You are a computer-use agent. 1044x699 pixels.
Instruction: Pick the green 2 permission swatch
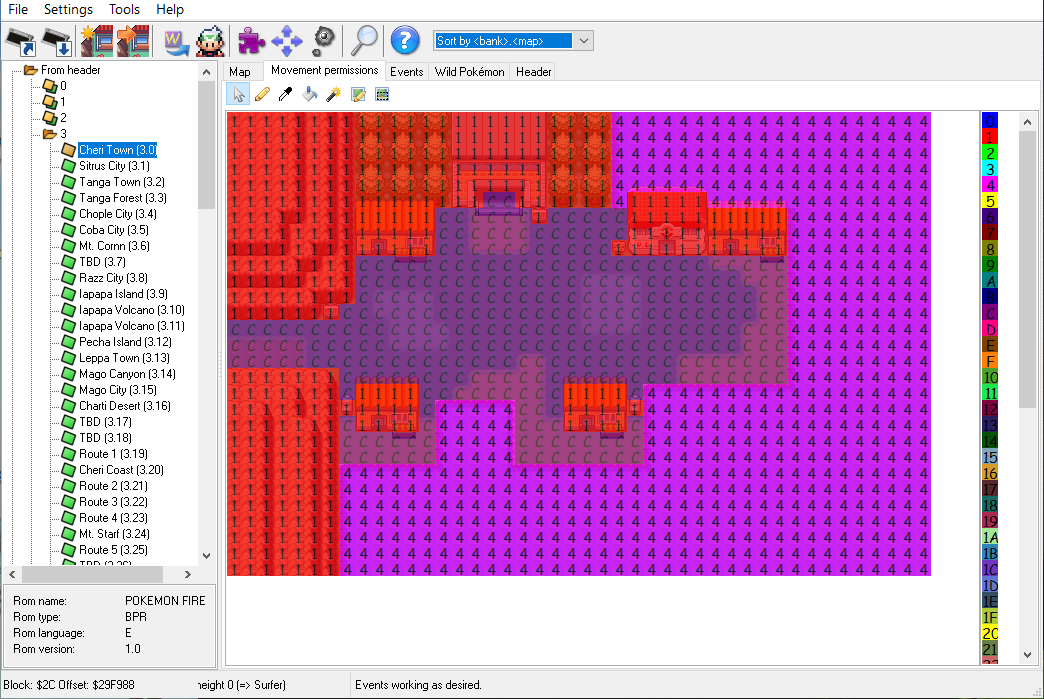coord(989,152)
